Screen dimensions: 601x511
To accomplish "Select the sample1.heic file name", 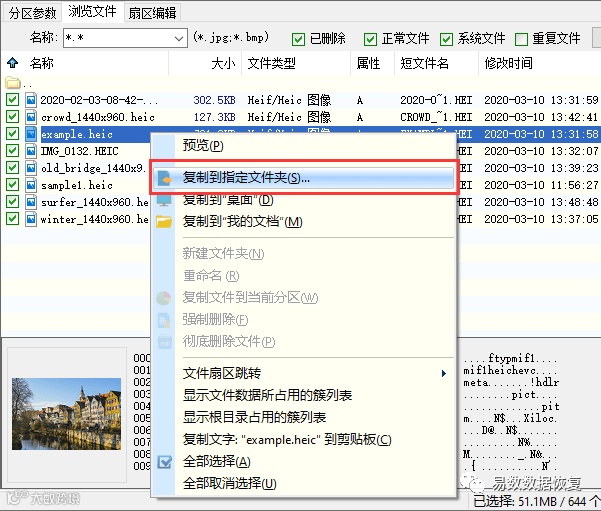I will click(x=77, y=185).
